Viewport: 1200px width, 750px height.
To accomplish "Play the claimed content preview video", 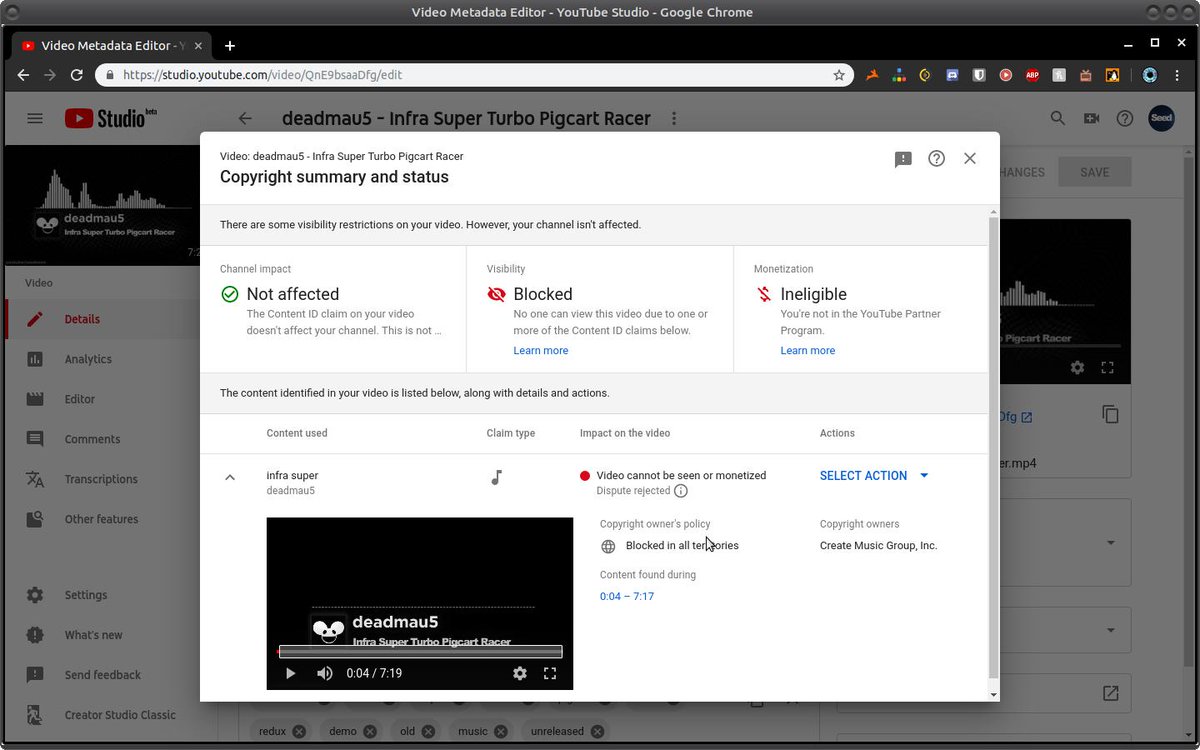I will pos(290,674).
